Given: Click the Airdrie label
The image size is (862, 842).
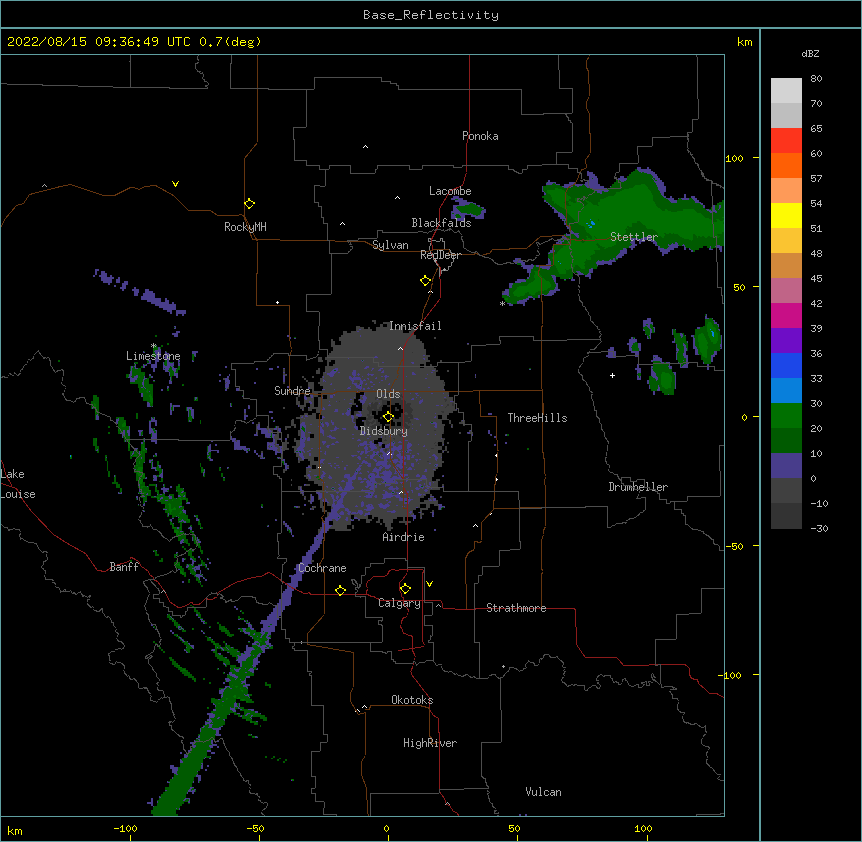Looking at the screenshot, I should coord(404,537).
